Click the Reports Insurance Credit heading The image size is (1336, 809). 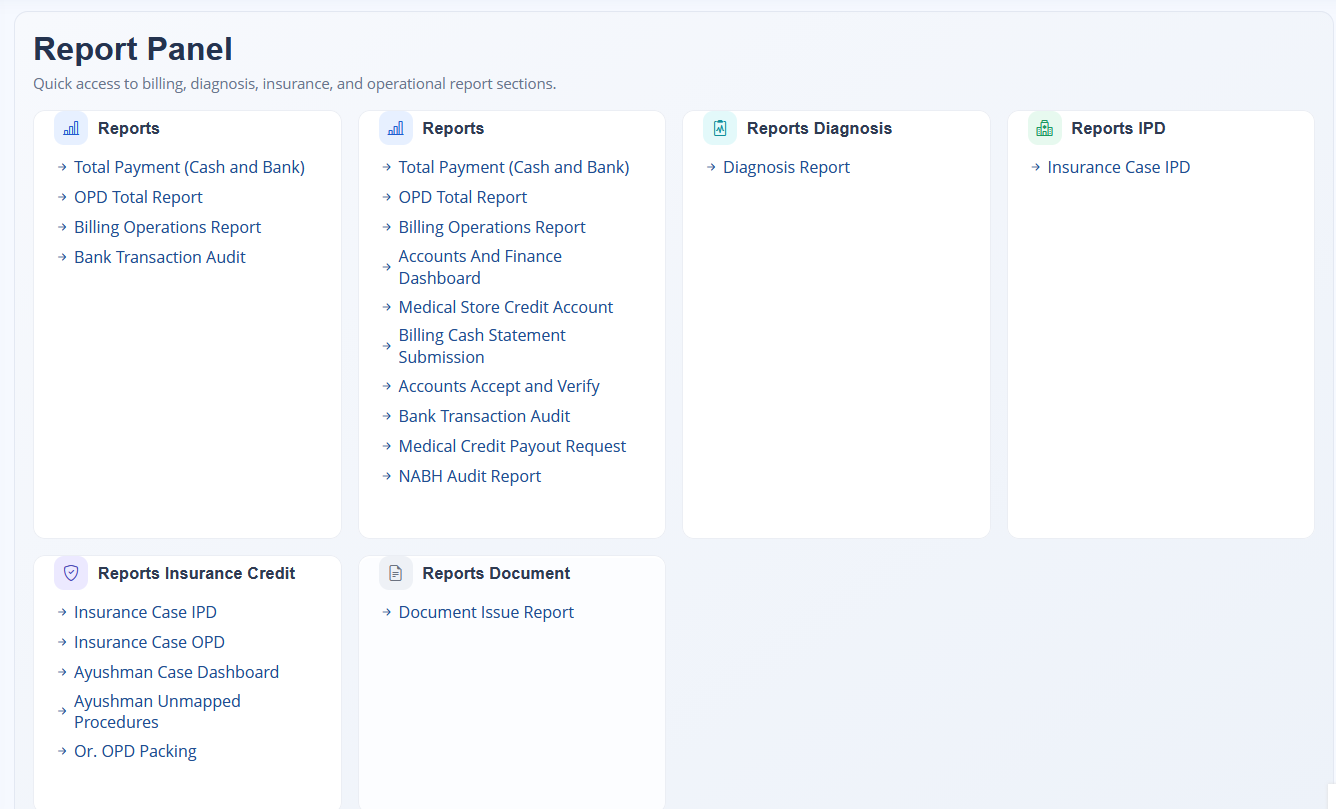pyautogui.click(x=197, y=573)
